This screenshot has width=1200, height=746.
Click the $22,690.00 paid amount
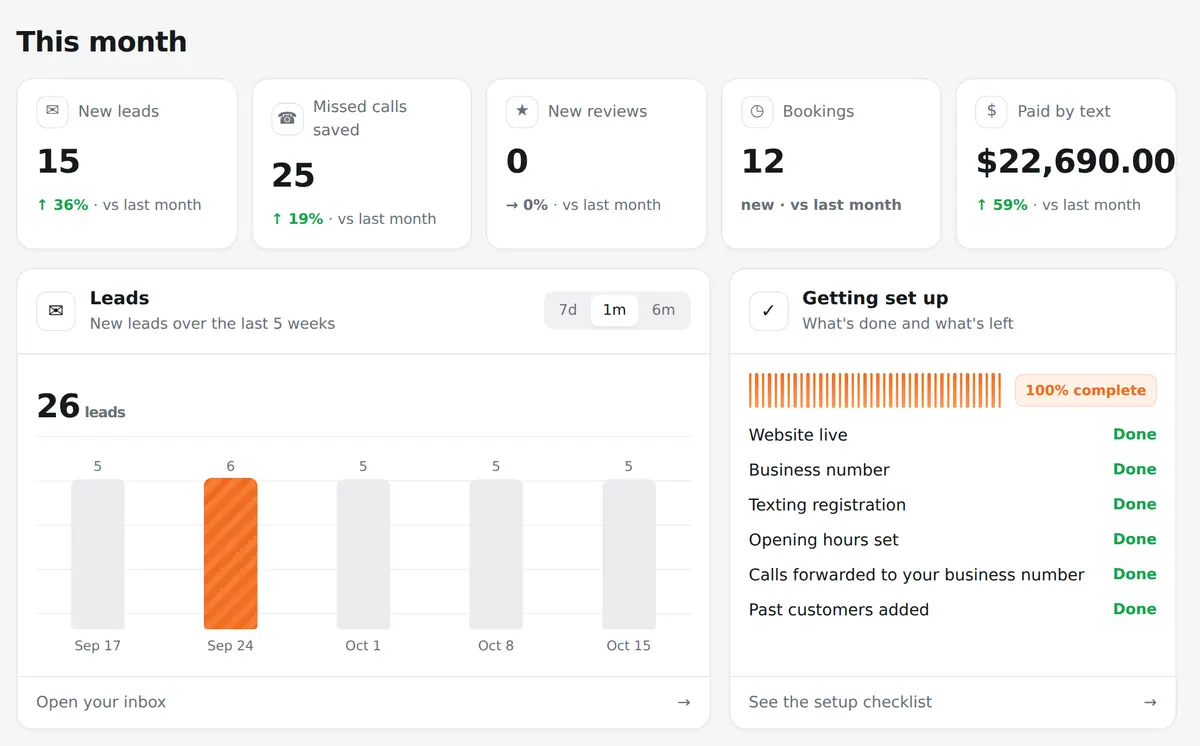1075,161
